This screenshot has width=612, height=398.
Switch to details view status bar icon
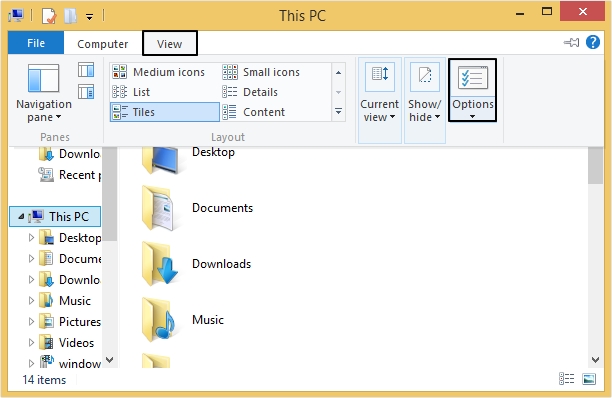[x=566, y=379]
